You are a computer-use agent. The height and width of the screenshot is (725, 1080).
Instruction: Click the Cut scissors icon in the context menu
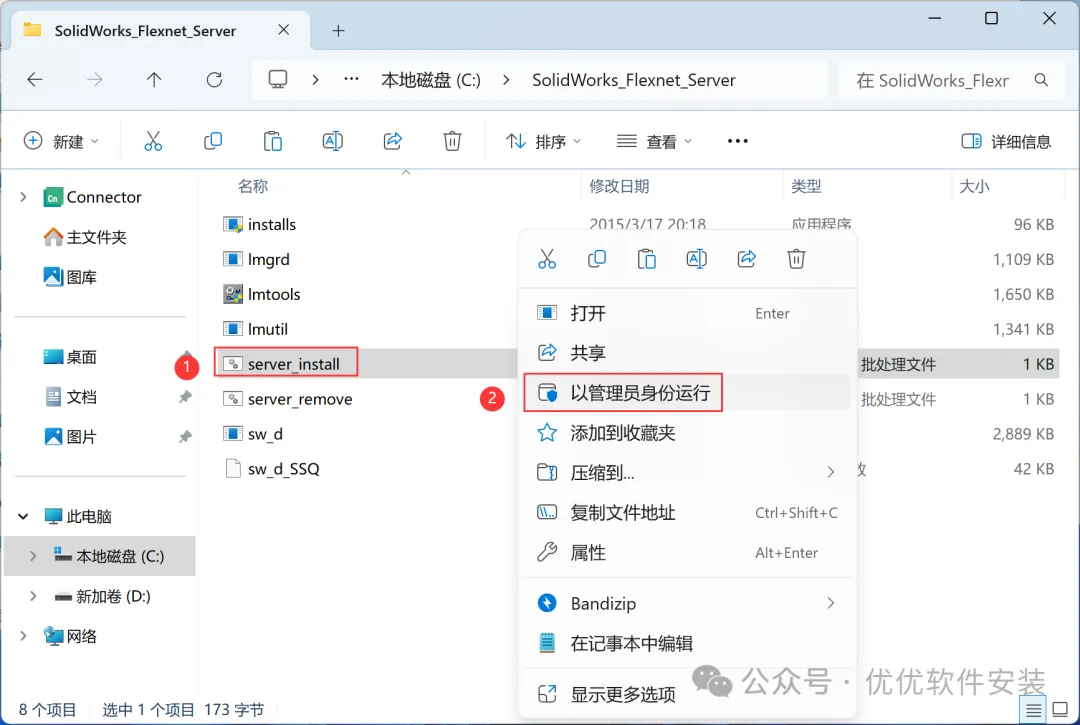click(x=547, y=259)
